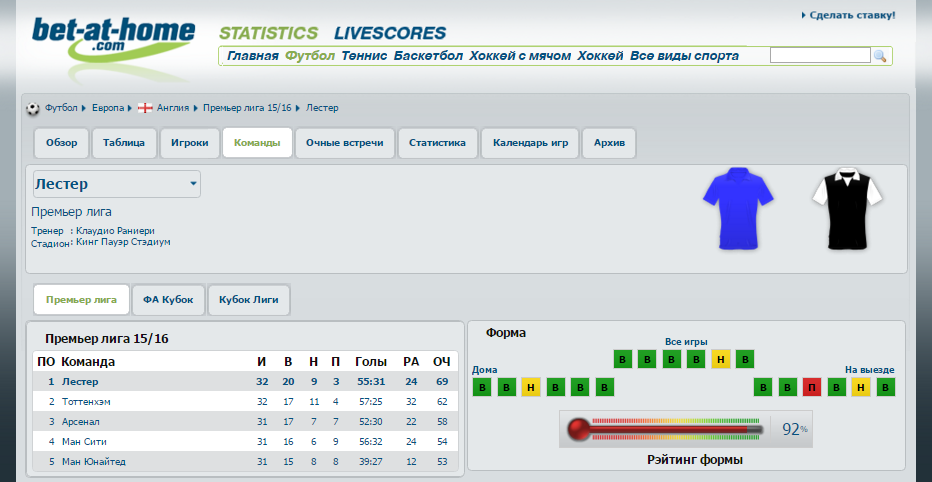This screenshot has width=932, height=482.
Task: Click the Премьер лига 15/16 breadcrumb
Action: 247,108
